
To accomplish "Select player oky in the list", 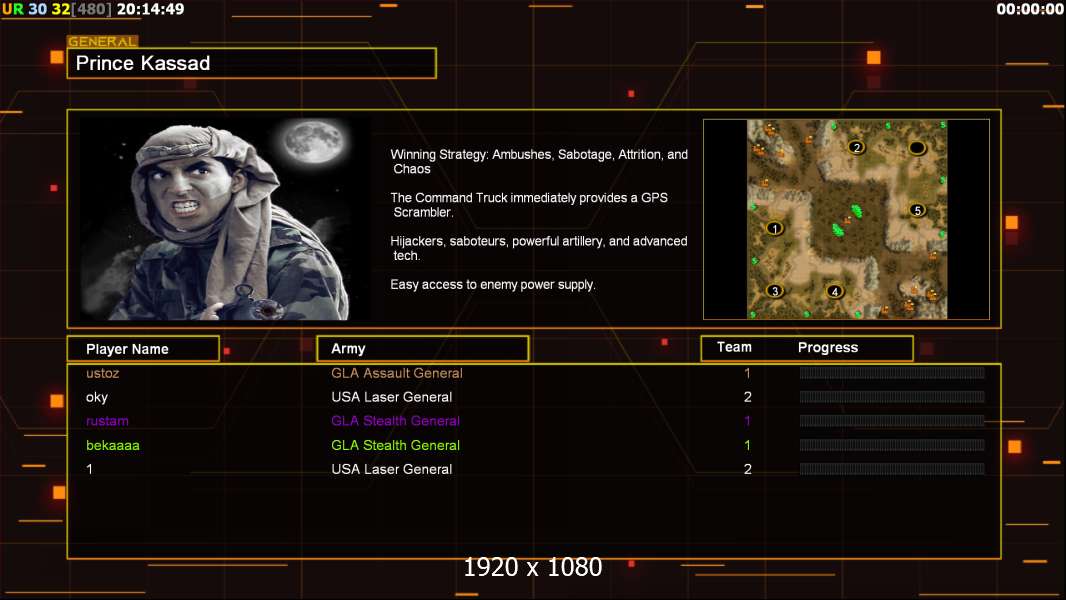I will 97,397.
